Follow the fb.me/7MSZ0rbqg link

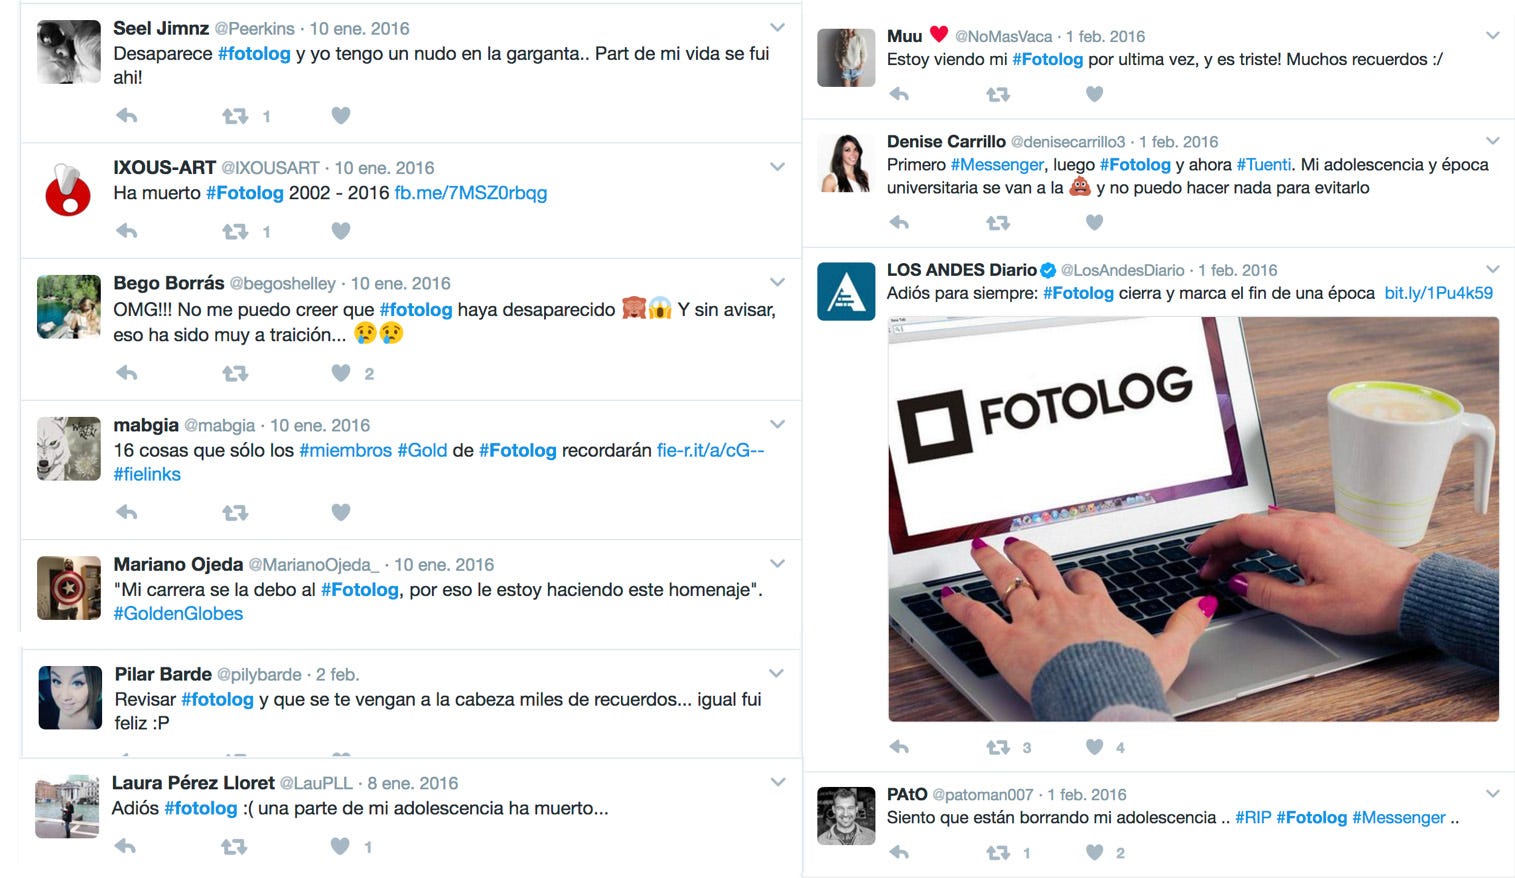pyautogui.click(x=471, y=193)
